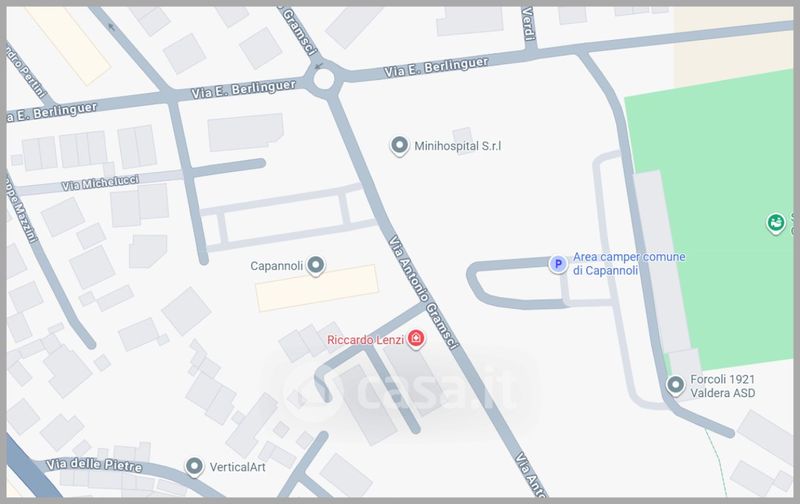Click the pale yellow building under Capannoli
This screenshot has height=504, width=800.
(x=317, y=288)
